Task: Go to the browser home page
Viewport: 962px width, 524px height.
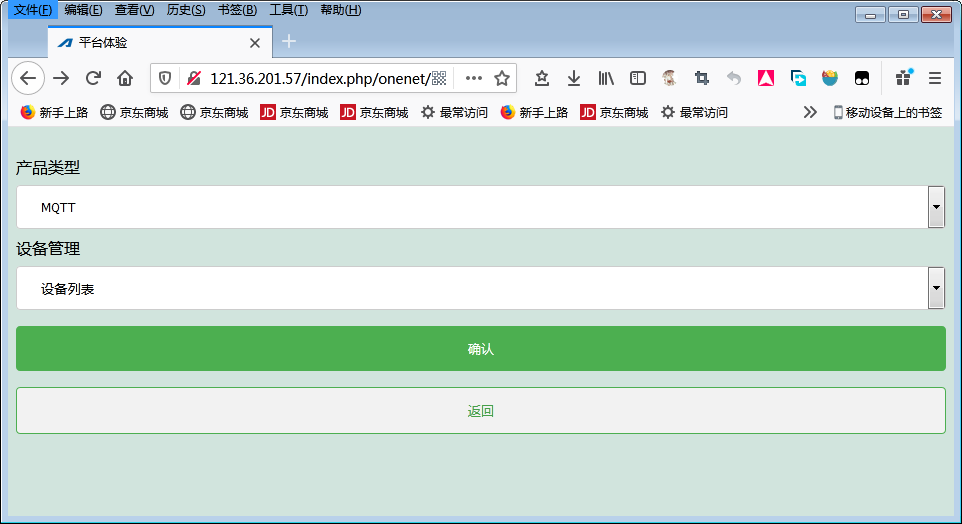Action: tap(125, 78)
